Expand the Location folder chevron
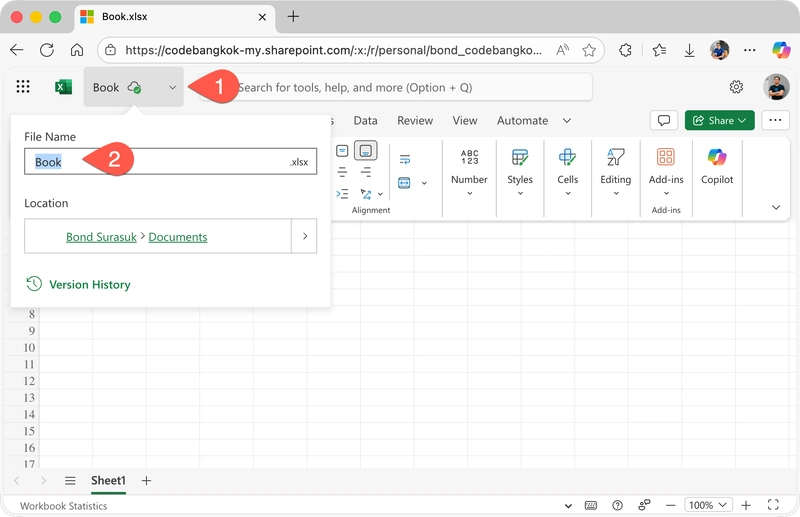The width and height of the screenshot is (800, 517). pyautogui.click(x=303, y=237)
